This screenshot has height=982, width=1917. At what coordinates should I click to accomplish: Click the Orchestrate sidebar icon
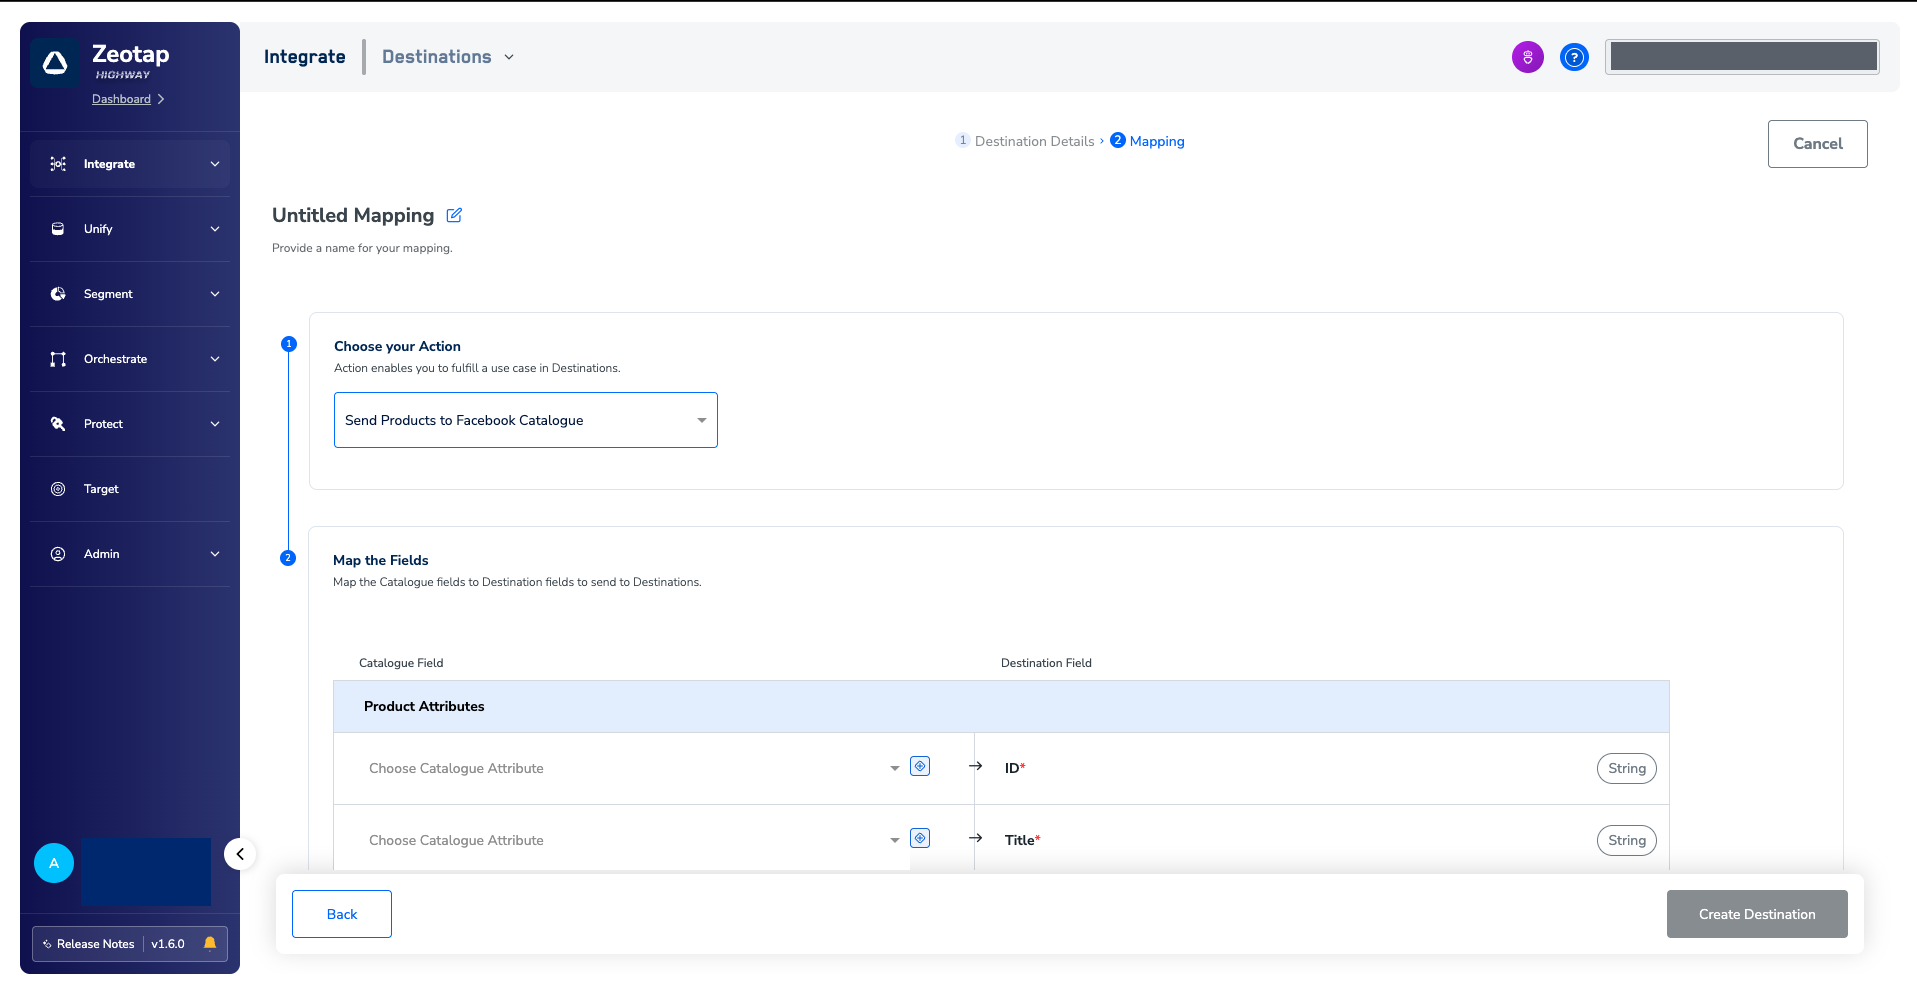tap(58, 359)
